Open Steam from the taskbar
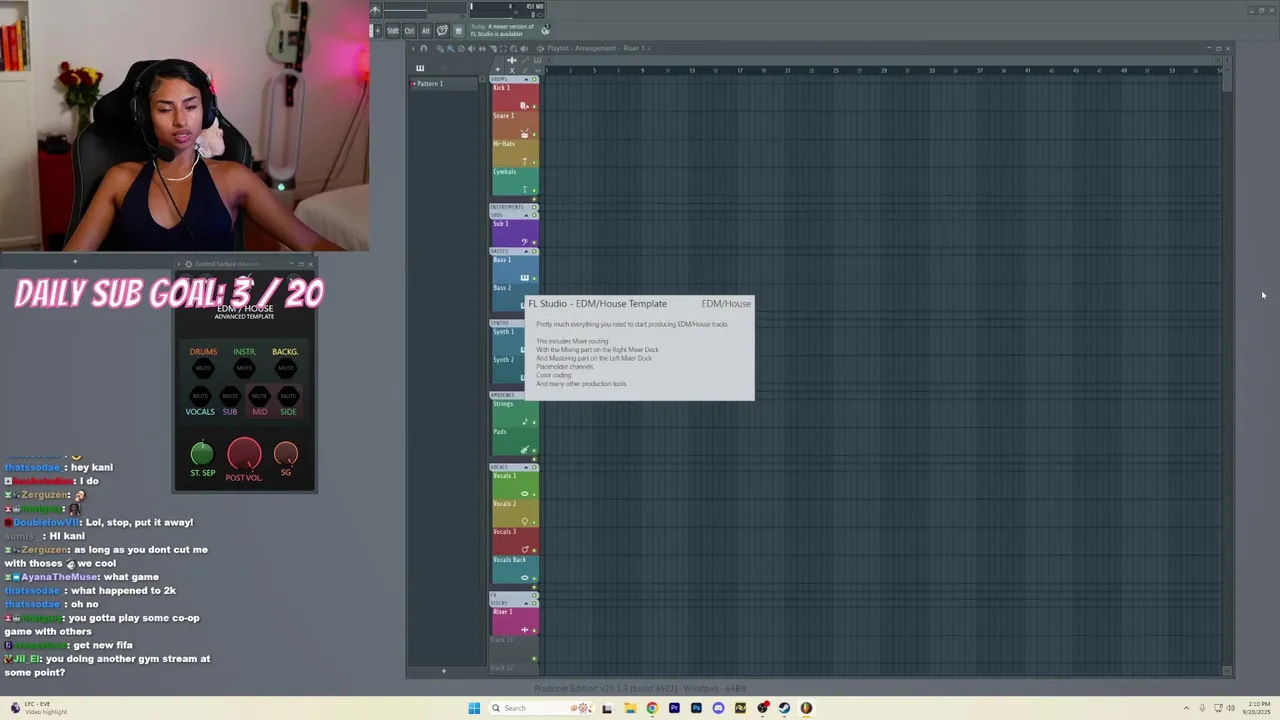This screenshot has height=720, width=1280. point(784,708)
